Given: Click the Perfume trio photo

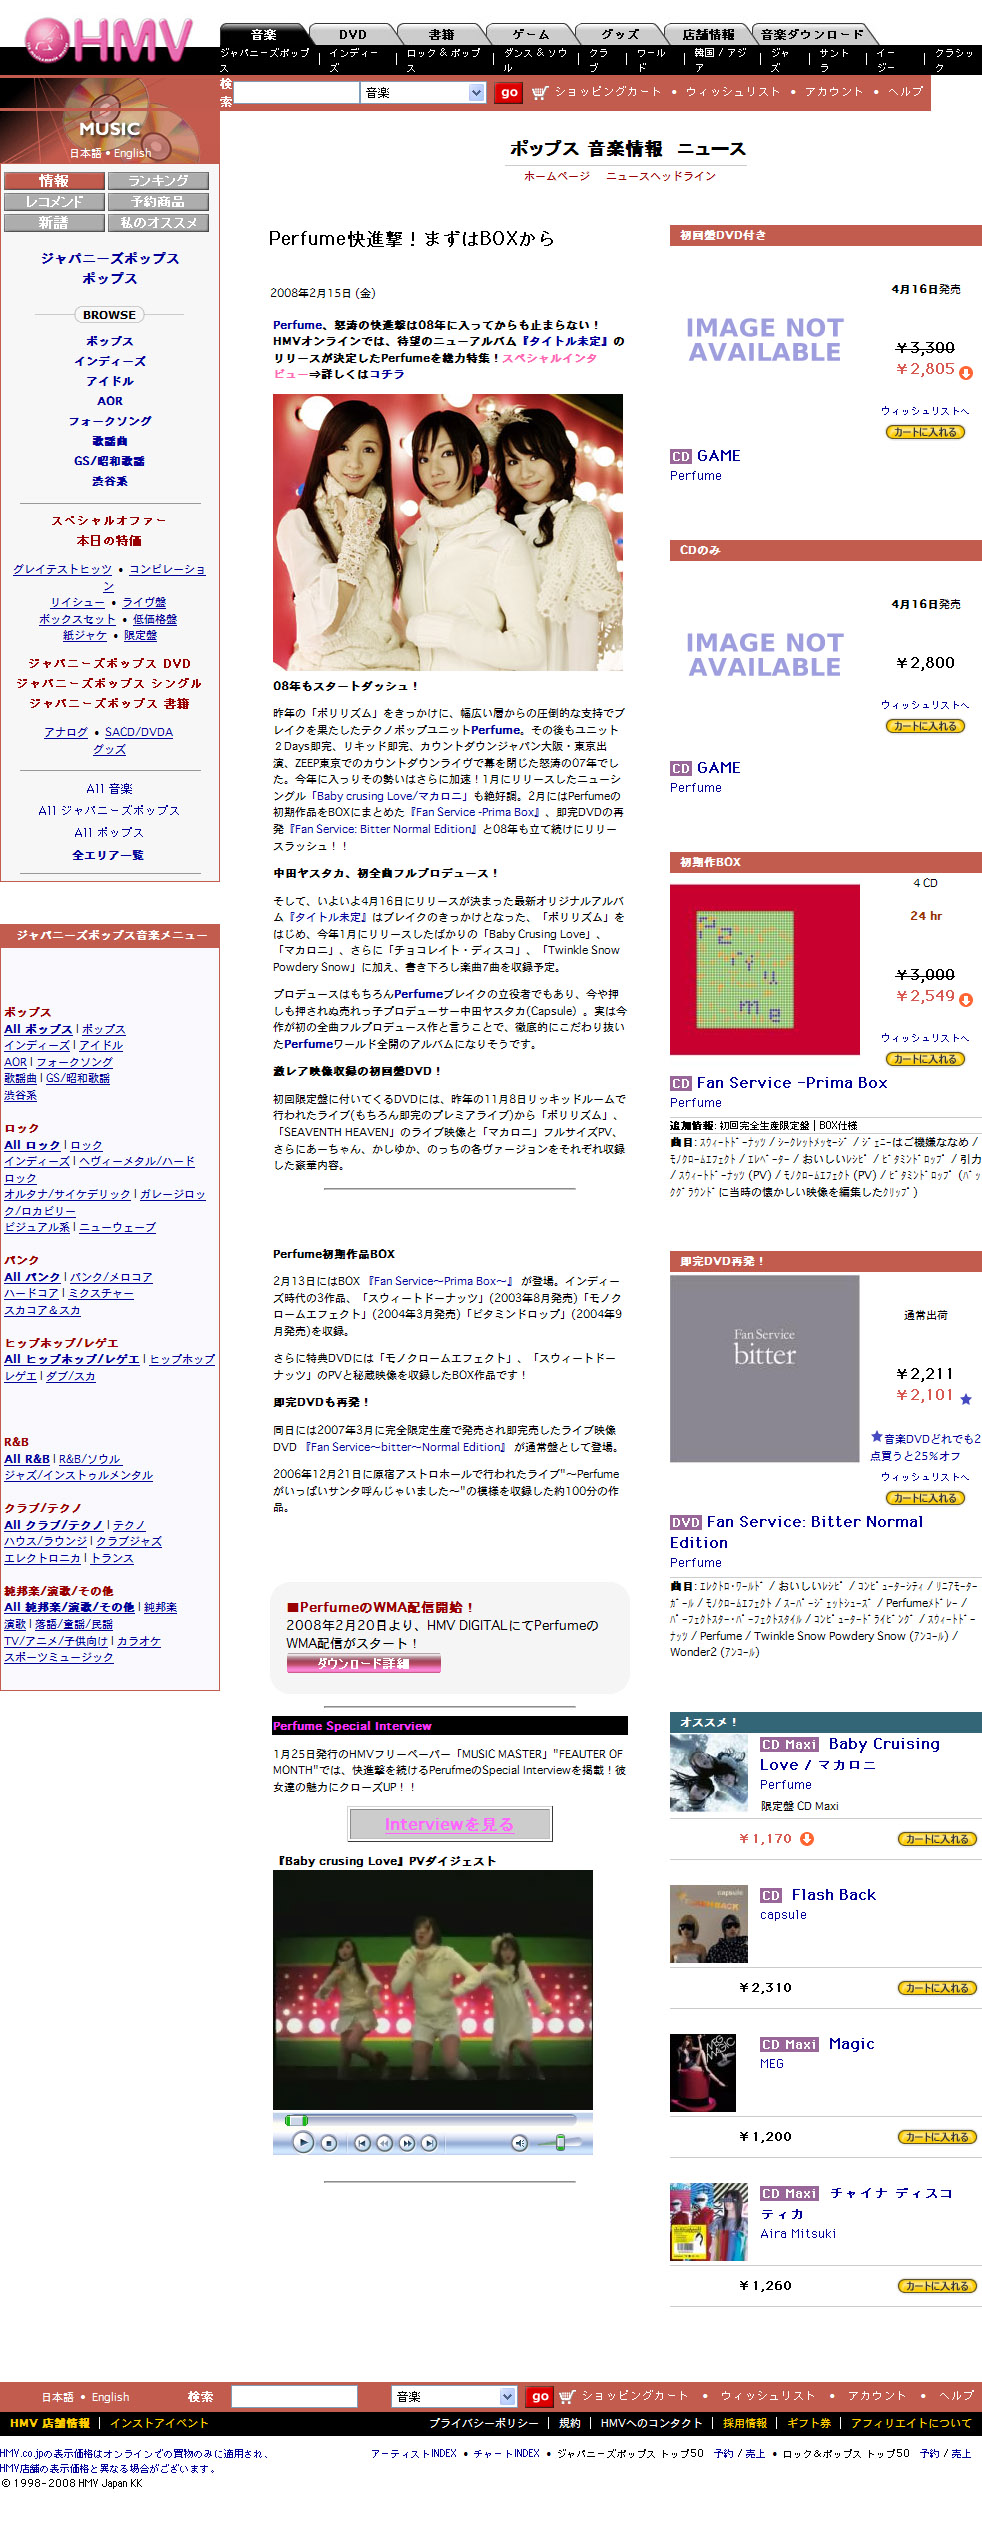Looking at the screenshot, I should pyautogui.click(x=448, y=532).
